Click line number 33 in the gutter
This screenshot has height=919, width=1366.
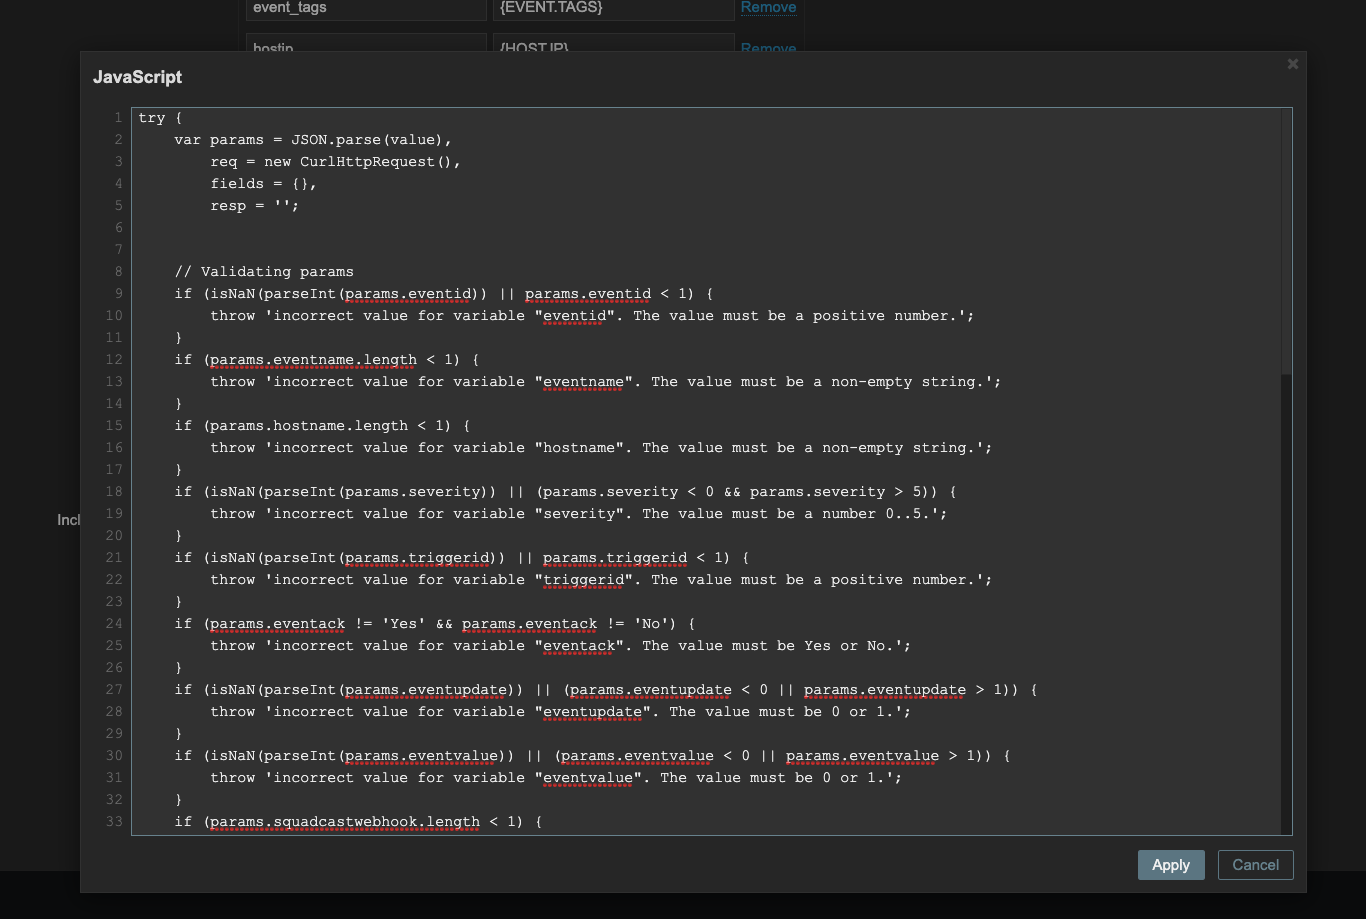pyautogui.click(x=114, y=822)
